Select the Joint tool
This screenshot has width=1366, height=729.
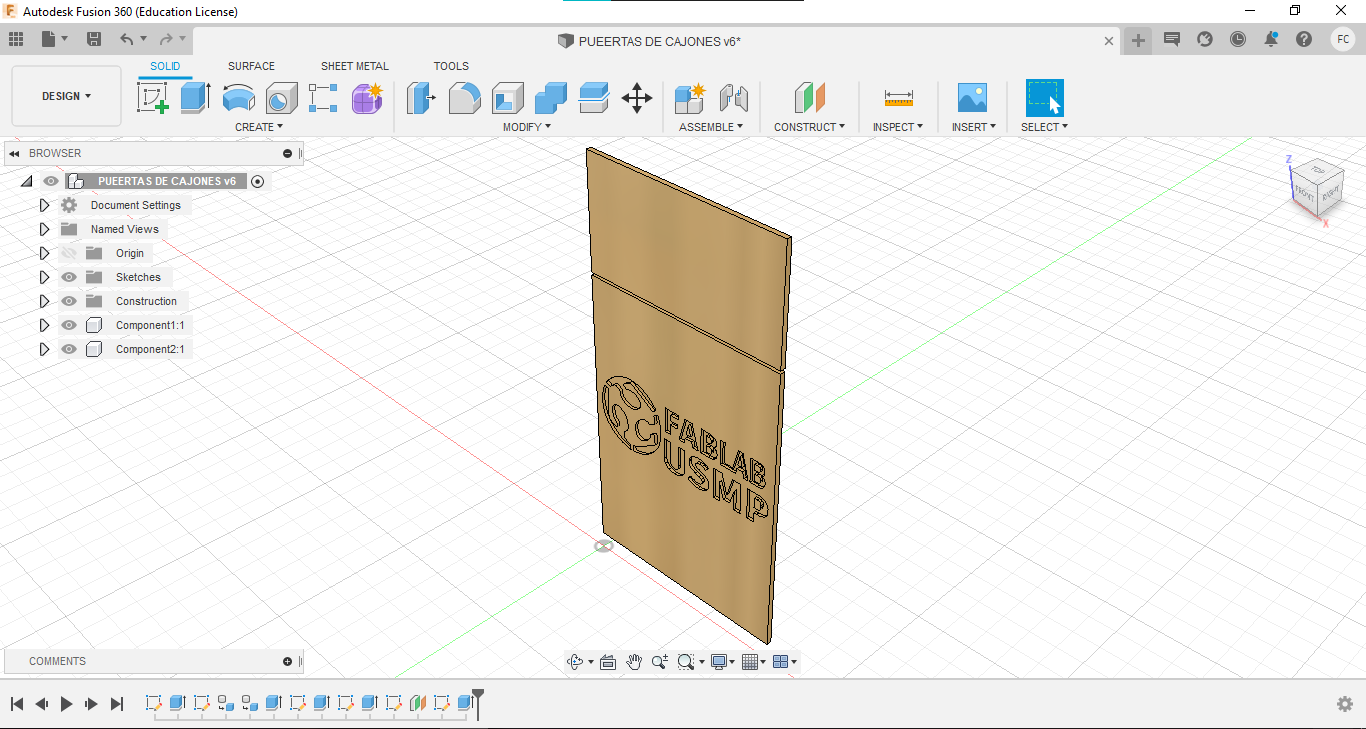pyautogui.click(x=734, y=98)
